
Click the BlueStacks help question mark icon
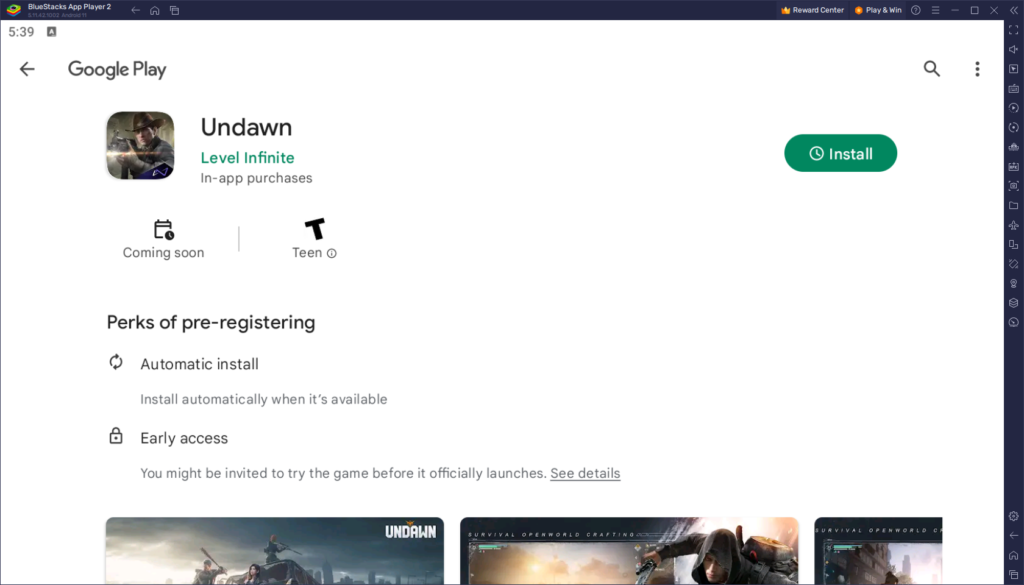click(916, 10)
